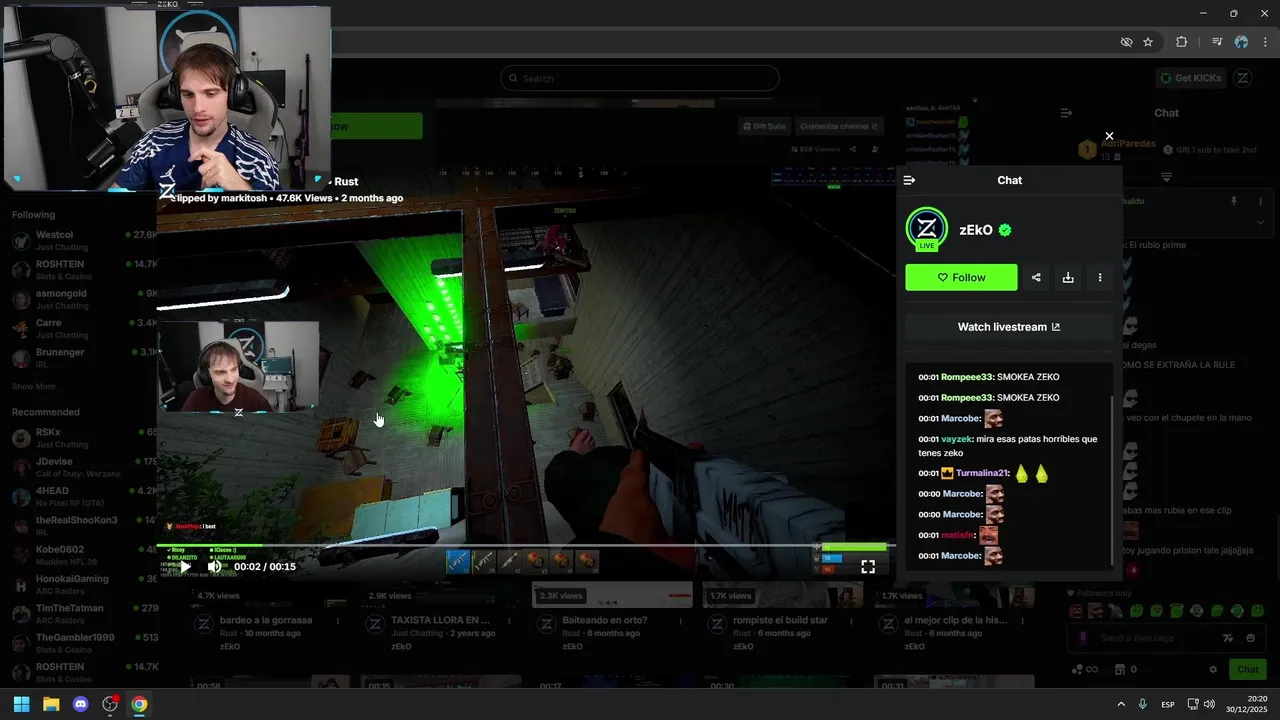Open Brunenger channel in sidebar
The image size is (1280, 720).
(78, 358)
